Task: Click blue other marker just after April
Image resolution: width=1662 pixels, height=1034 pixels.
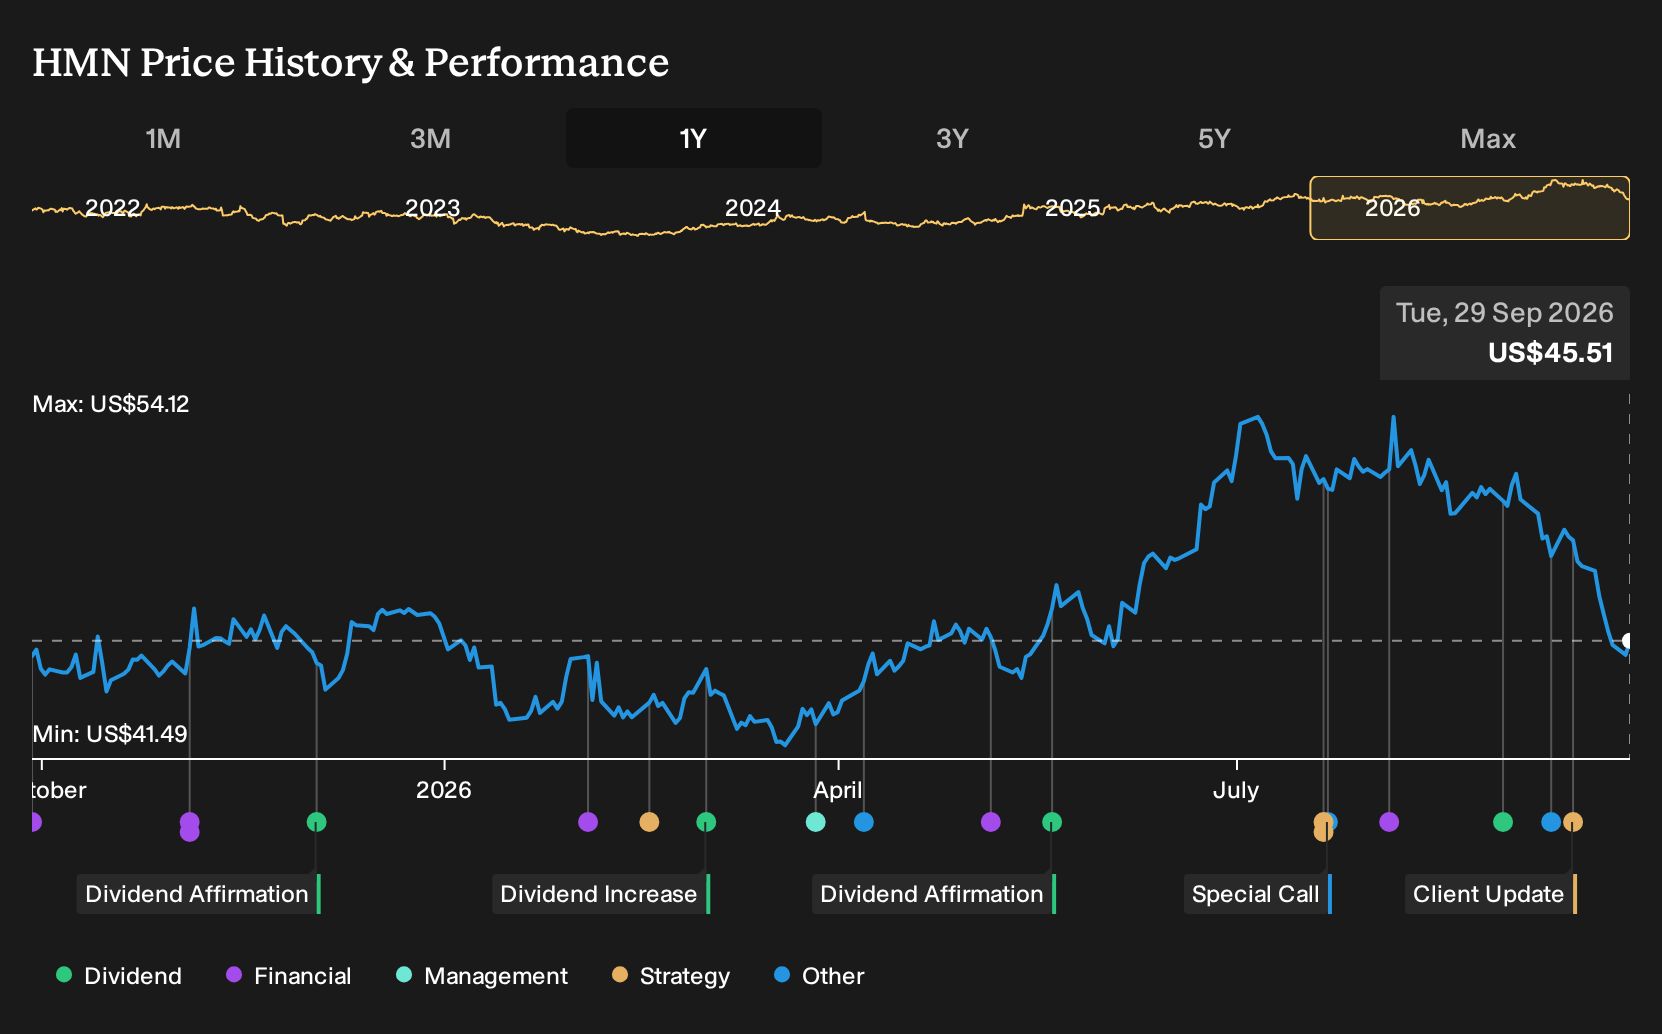Action: [x=864, y=822]
